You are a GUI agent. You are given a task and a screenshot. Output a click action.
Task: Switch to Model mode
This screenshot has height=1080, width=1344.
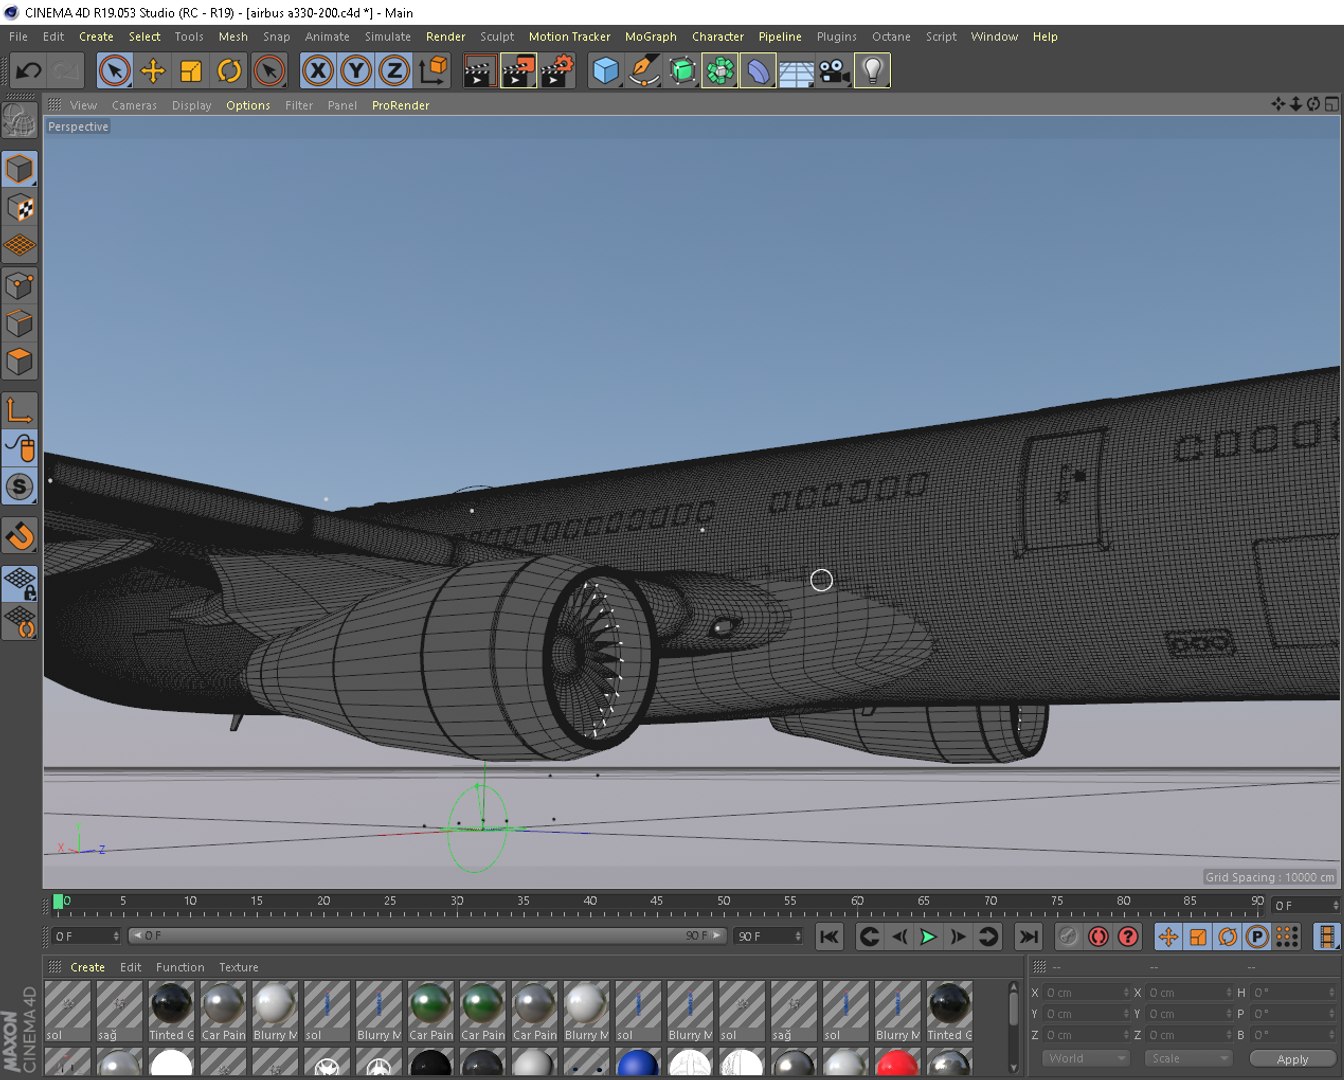coord(20,169)
